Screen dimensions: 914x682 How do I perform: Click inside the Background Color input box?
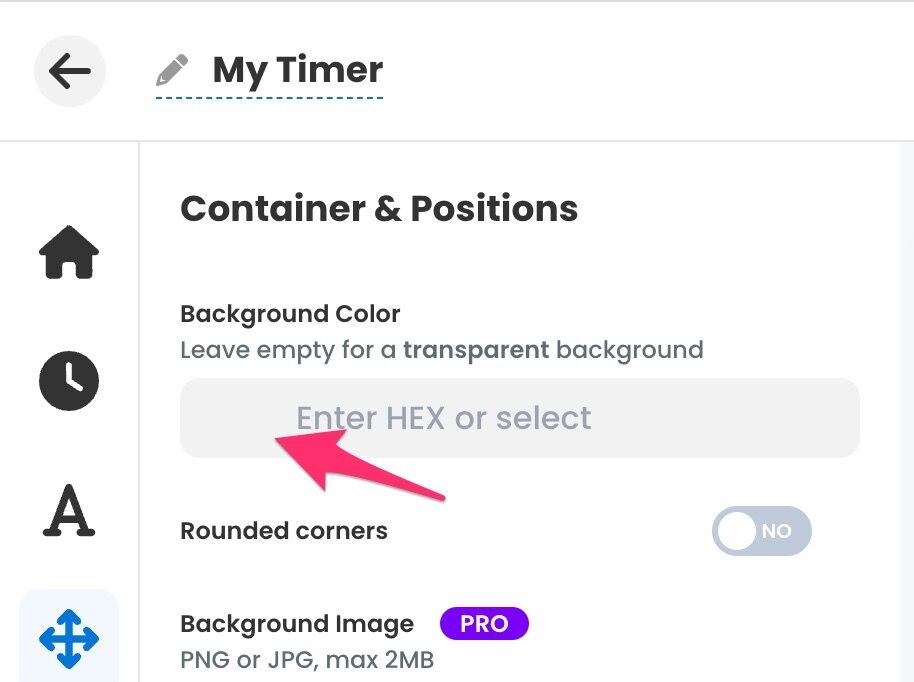[520, 417]
